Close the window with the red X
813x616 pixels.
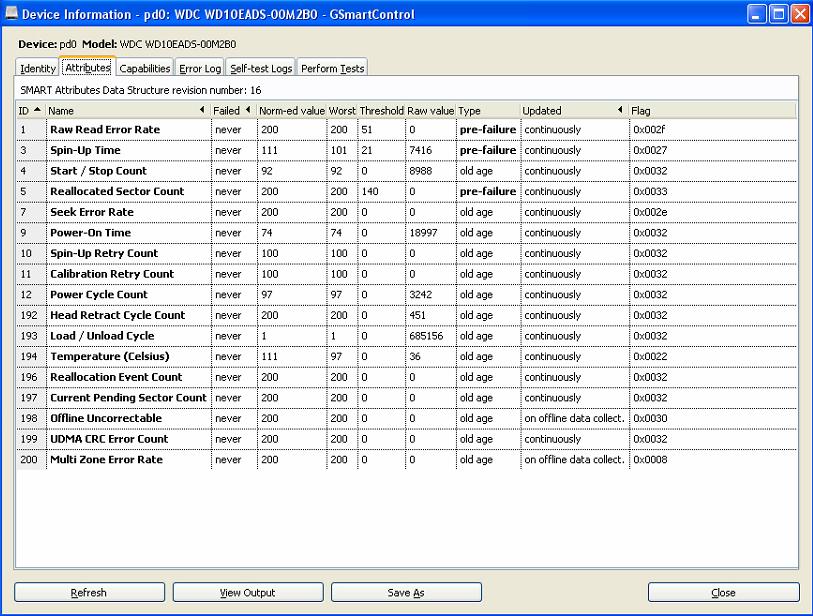click(800, 14)
